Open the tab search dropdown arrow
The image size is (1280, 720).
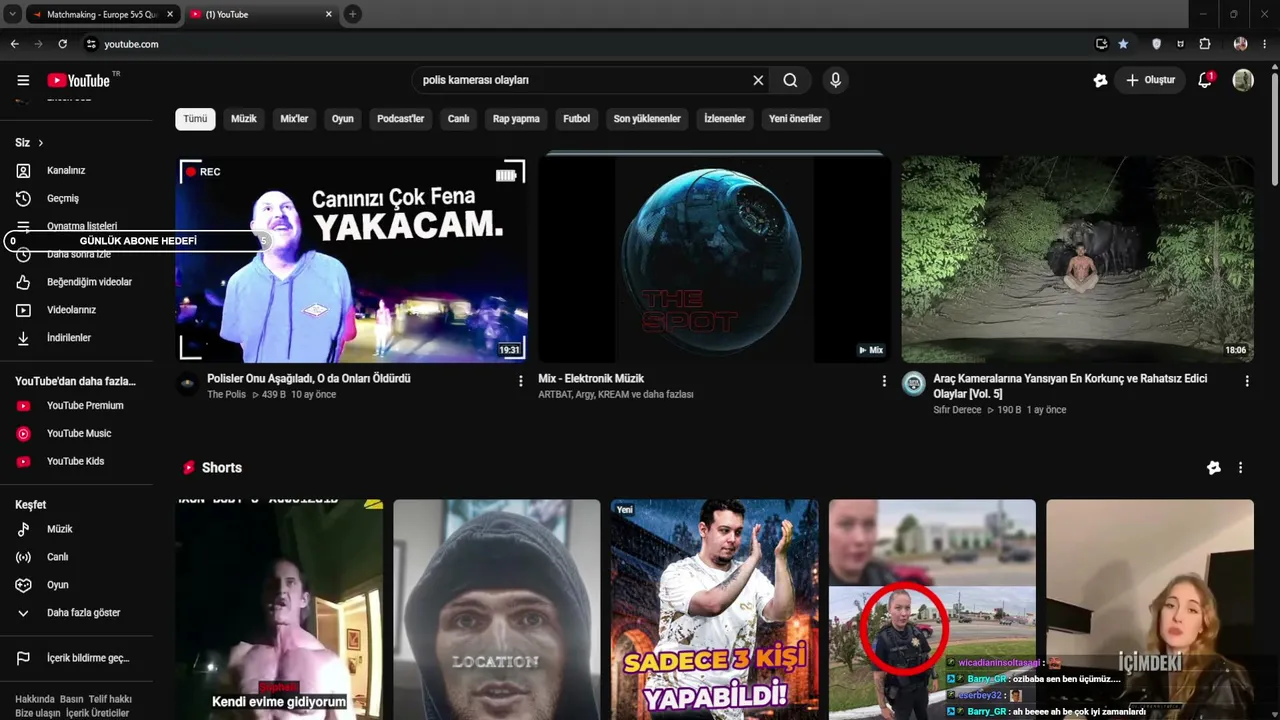click(12, 14)
